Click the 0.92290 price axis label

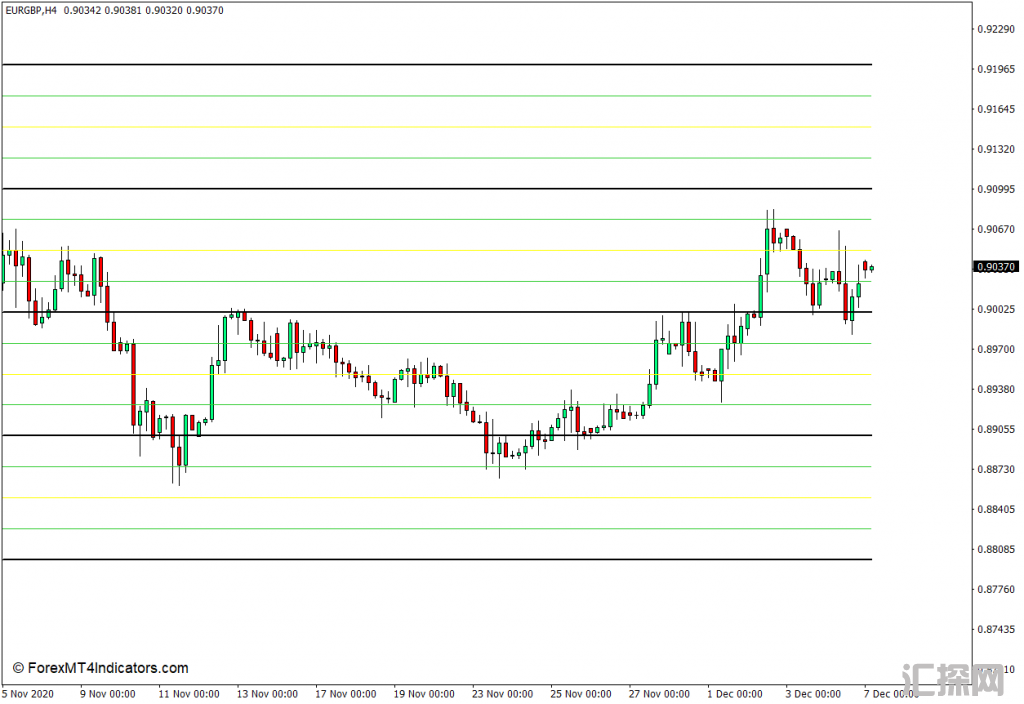[x=995, y=29]
